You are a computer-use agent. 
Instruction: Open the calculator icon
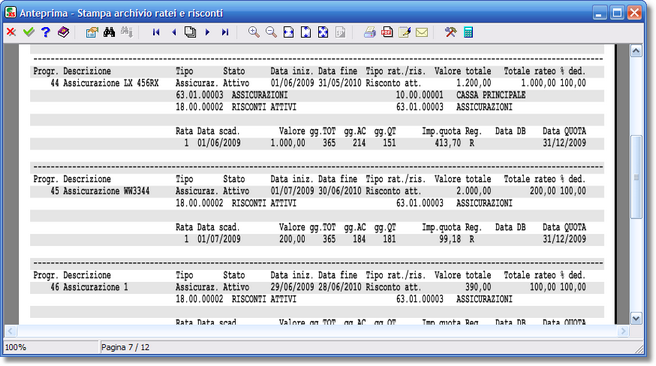click(x=468, y=32)
